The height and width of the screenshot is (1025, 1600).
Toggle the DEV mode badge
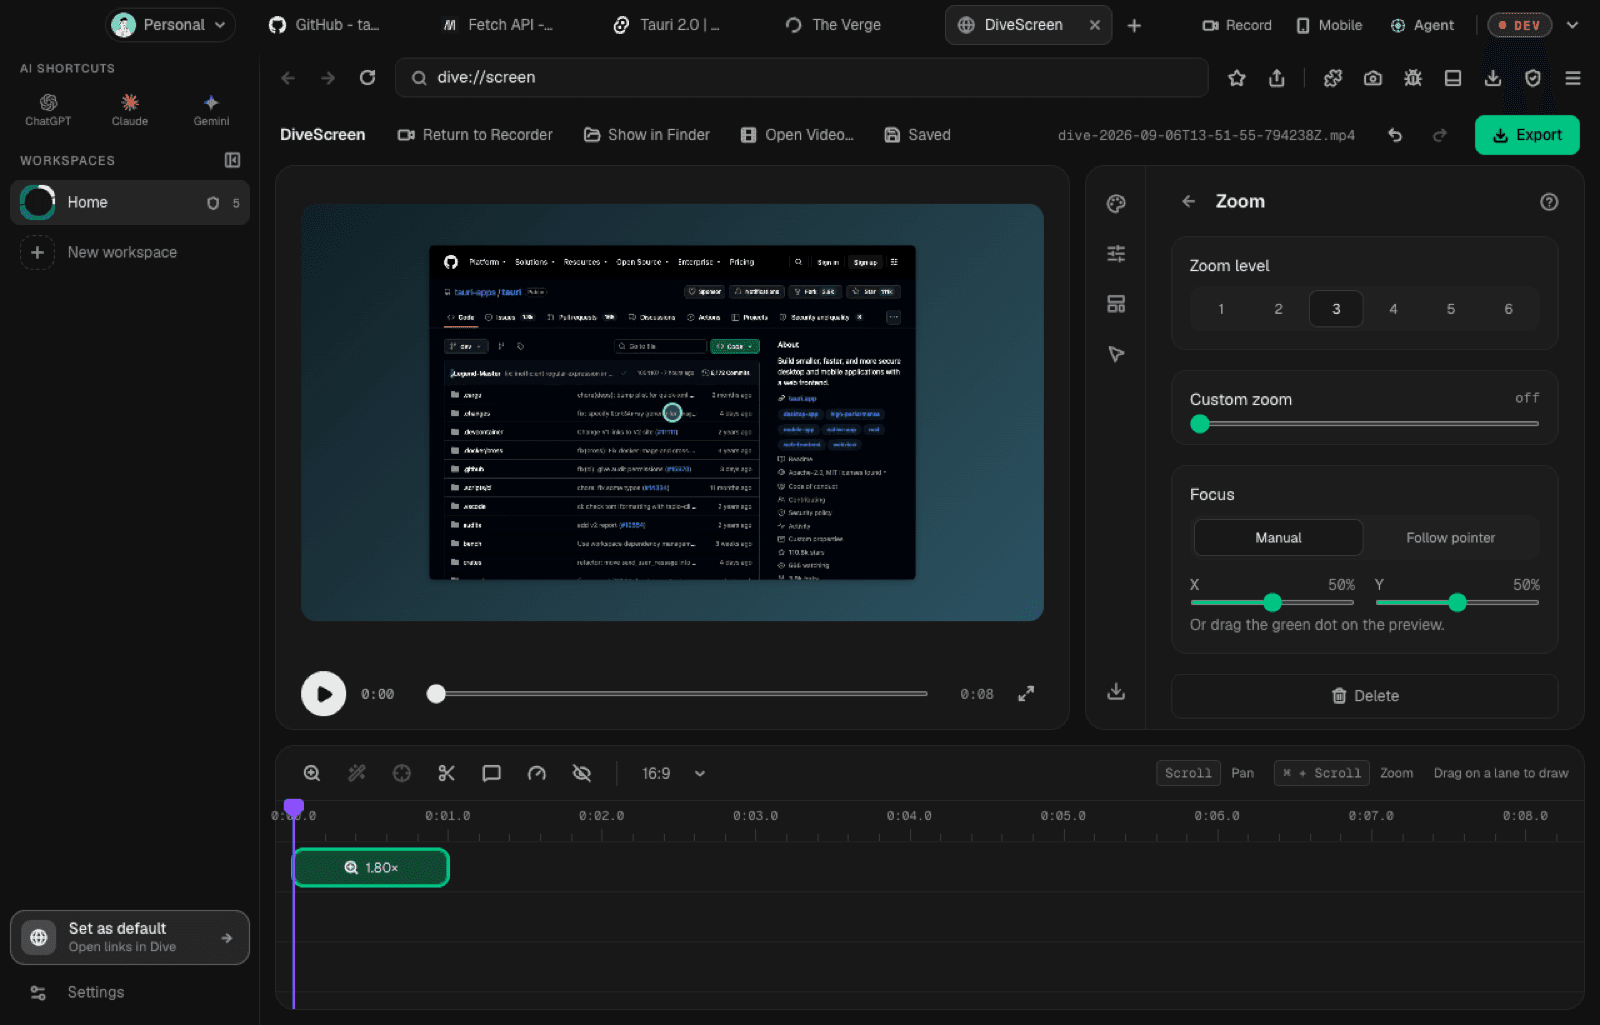[1519, 25]
